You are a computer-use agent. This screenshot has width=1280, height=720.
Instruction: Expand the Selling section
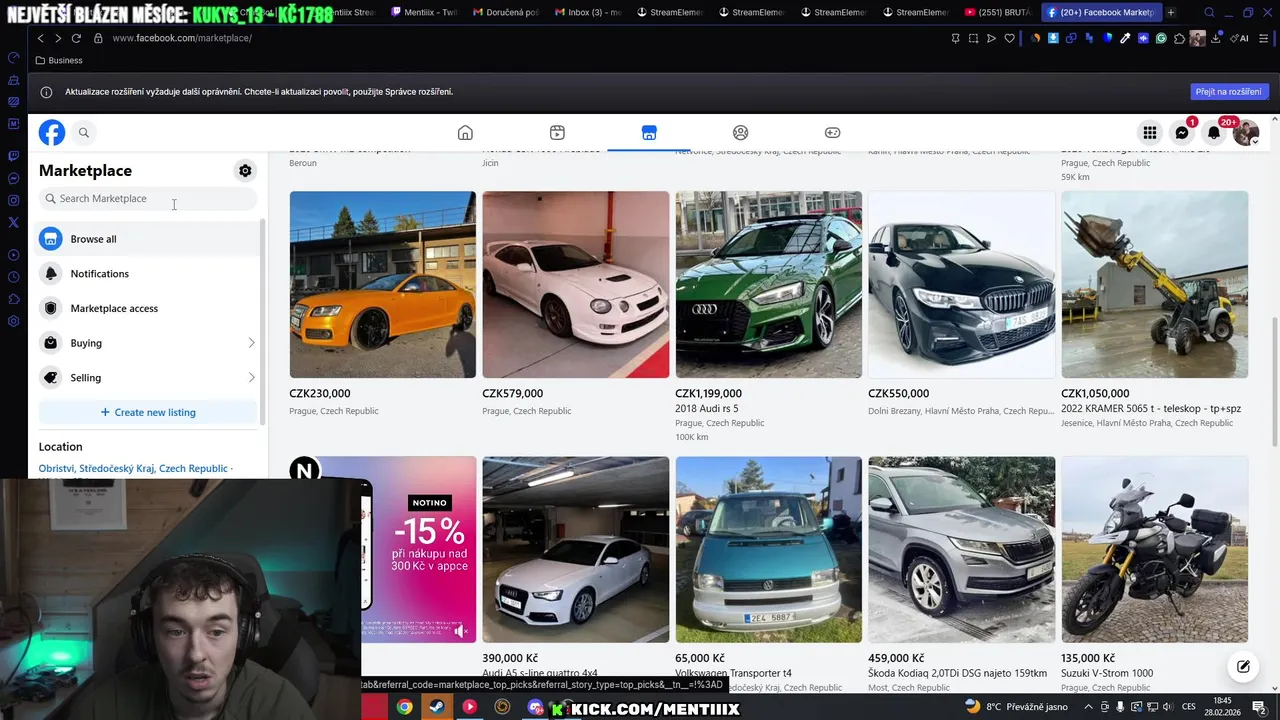pos(148,378)
